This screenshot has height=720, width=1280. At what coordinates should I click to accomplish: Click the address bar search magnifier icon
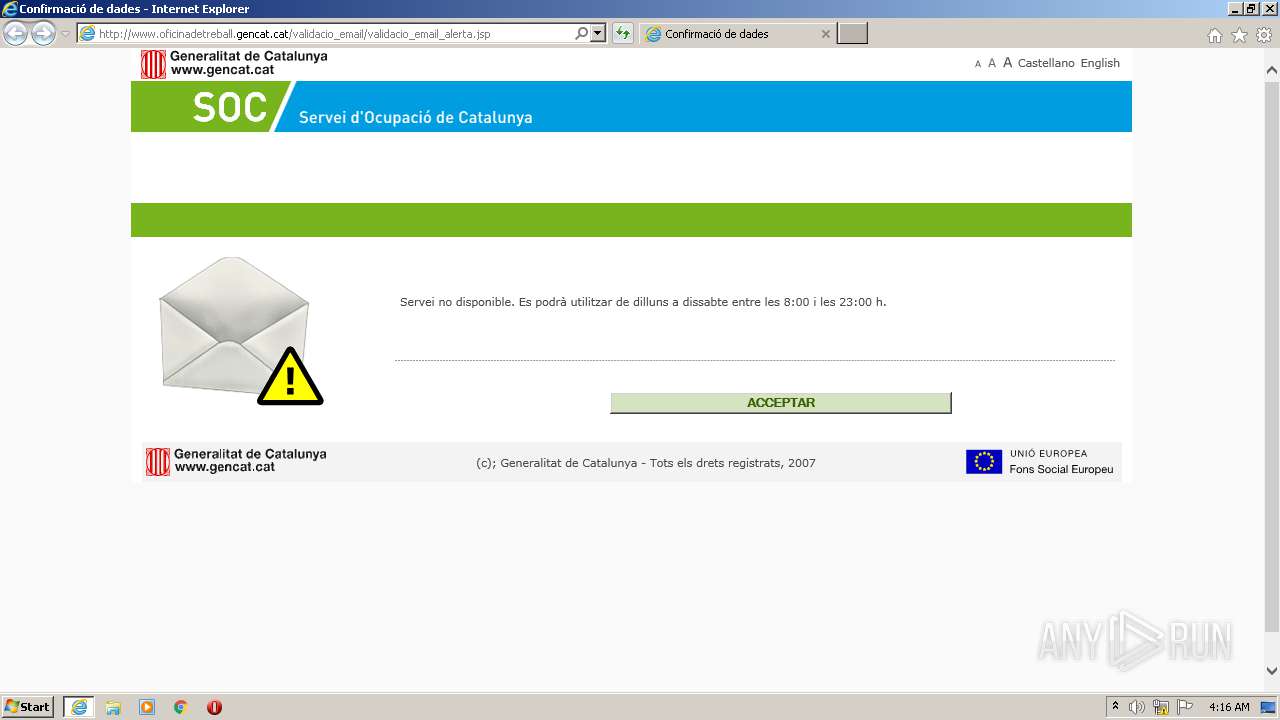point(581,34)
